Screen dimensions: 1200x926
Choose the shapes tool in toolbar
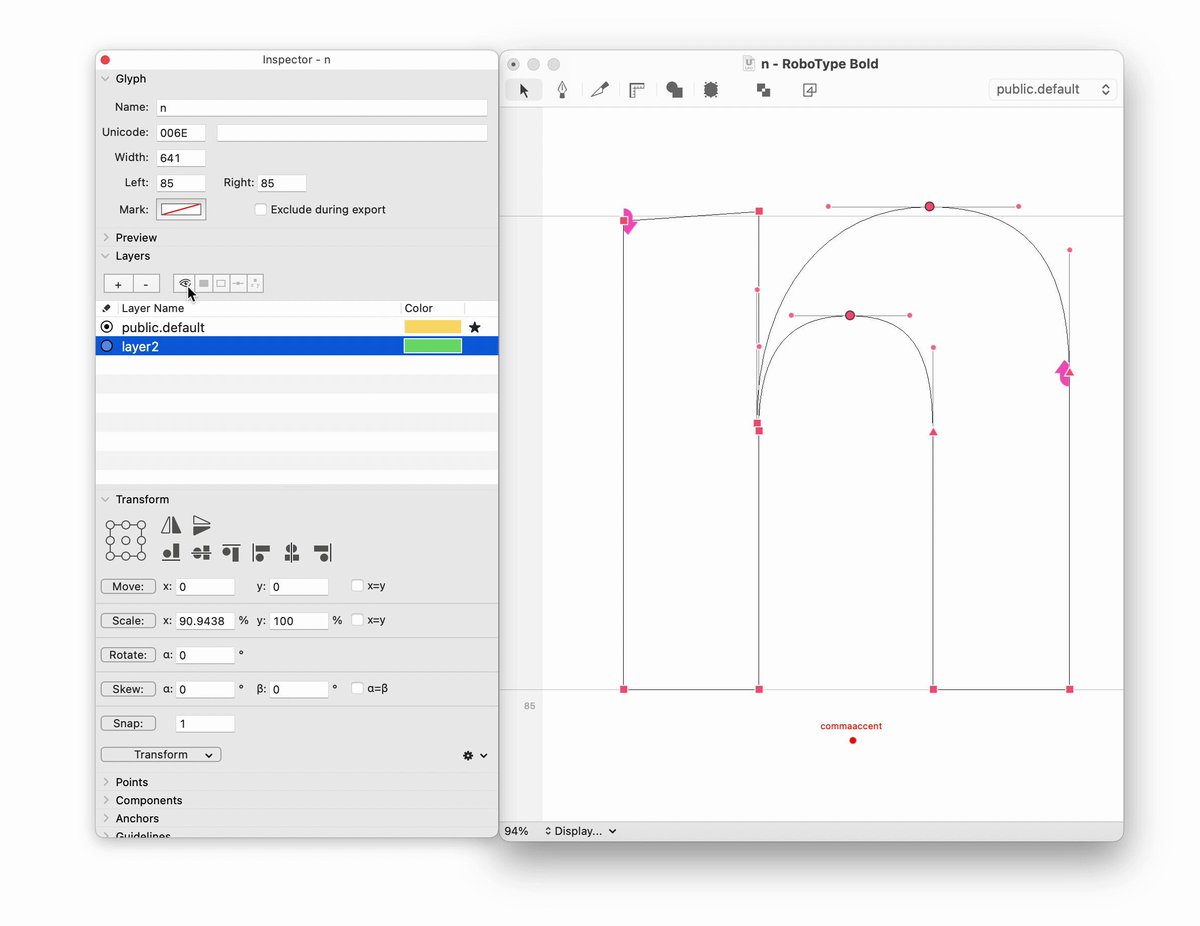pyautogui.click(x=674, y=90)
